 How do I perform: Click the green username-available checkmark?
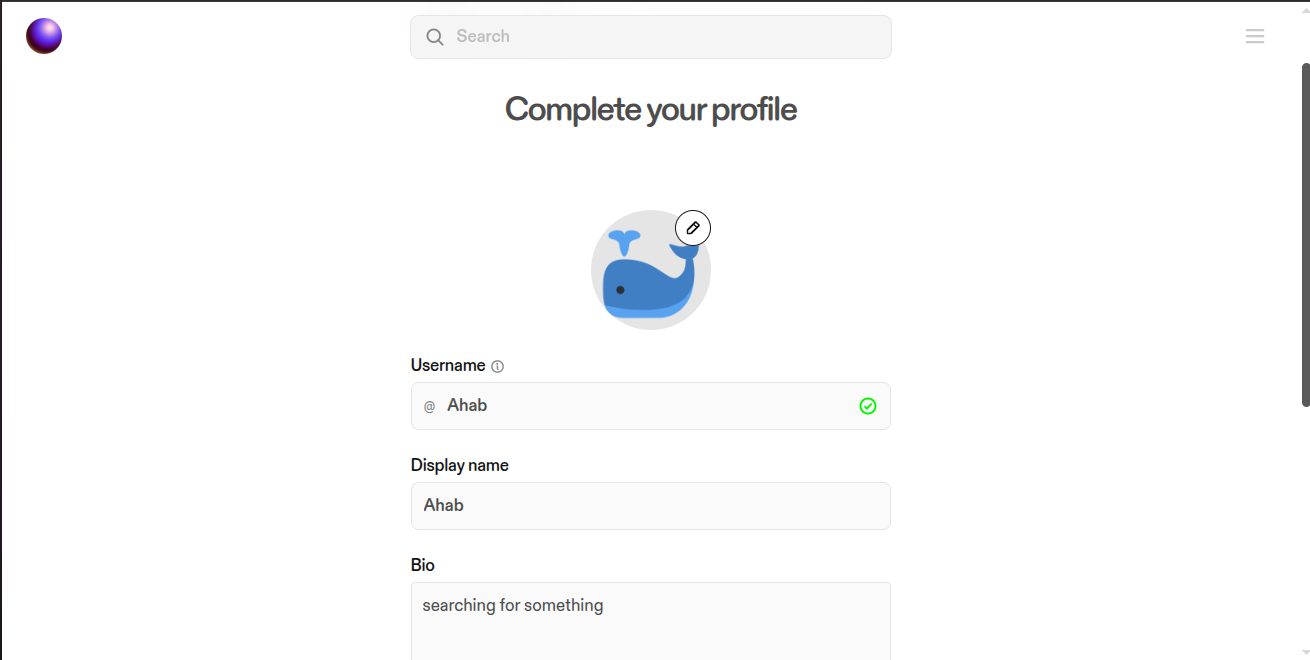point(868,406)
